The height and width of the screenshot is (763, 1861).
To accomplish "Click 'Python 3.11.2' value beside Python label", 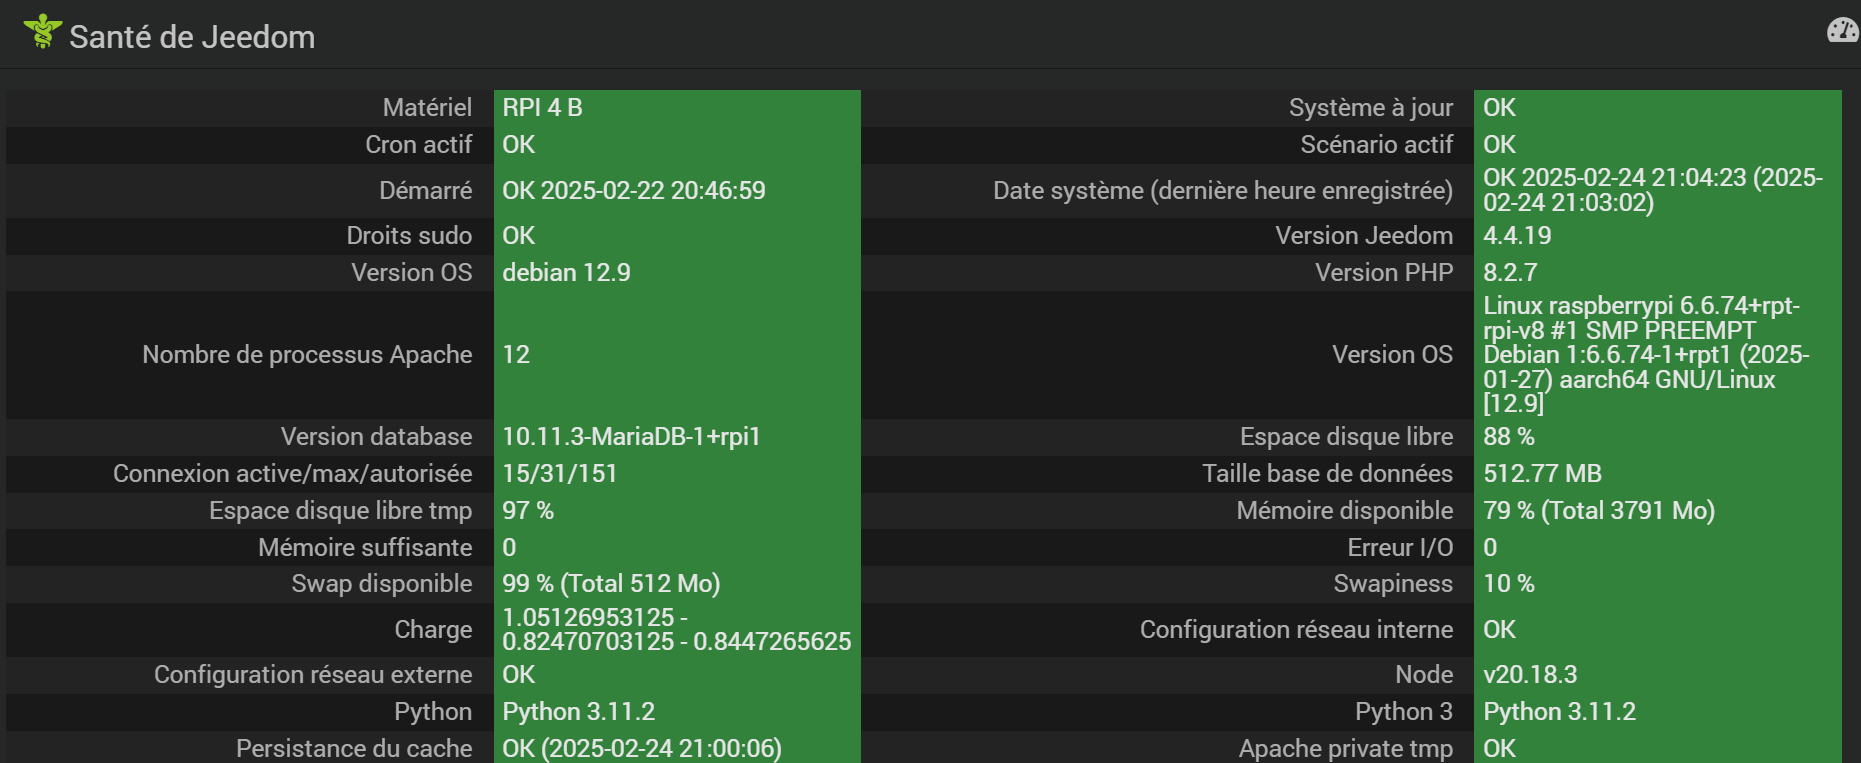I will [579, 711].
